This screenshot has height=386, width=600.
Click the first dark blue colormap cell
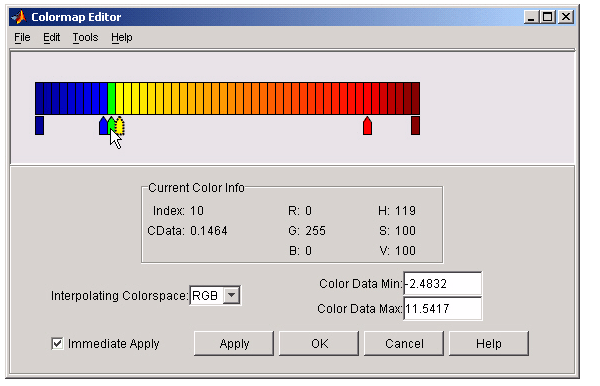pos(39,98)
